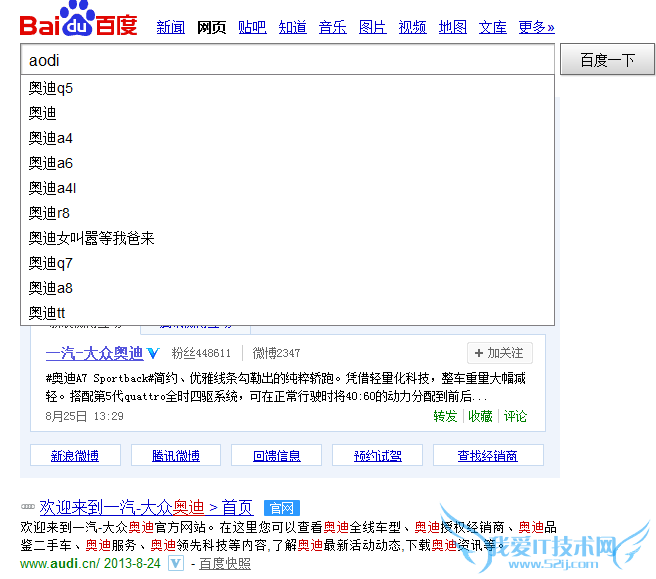The image size is (656, 579).
Task: Click the 粉丝448611 follower count
Action: pos(201,353)
